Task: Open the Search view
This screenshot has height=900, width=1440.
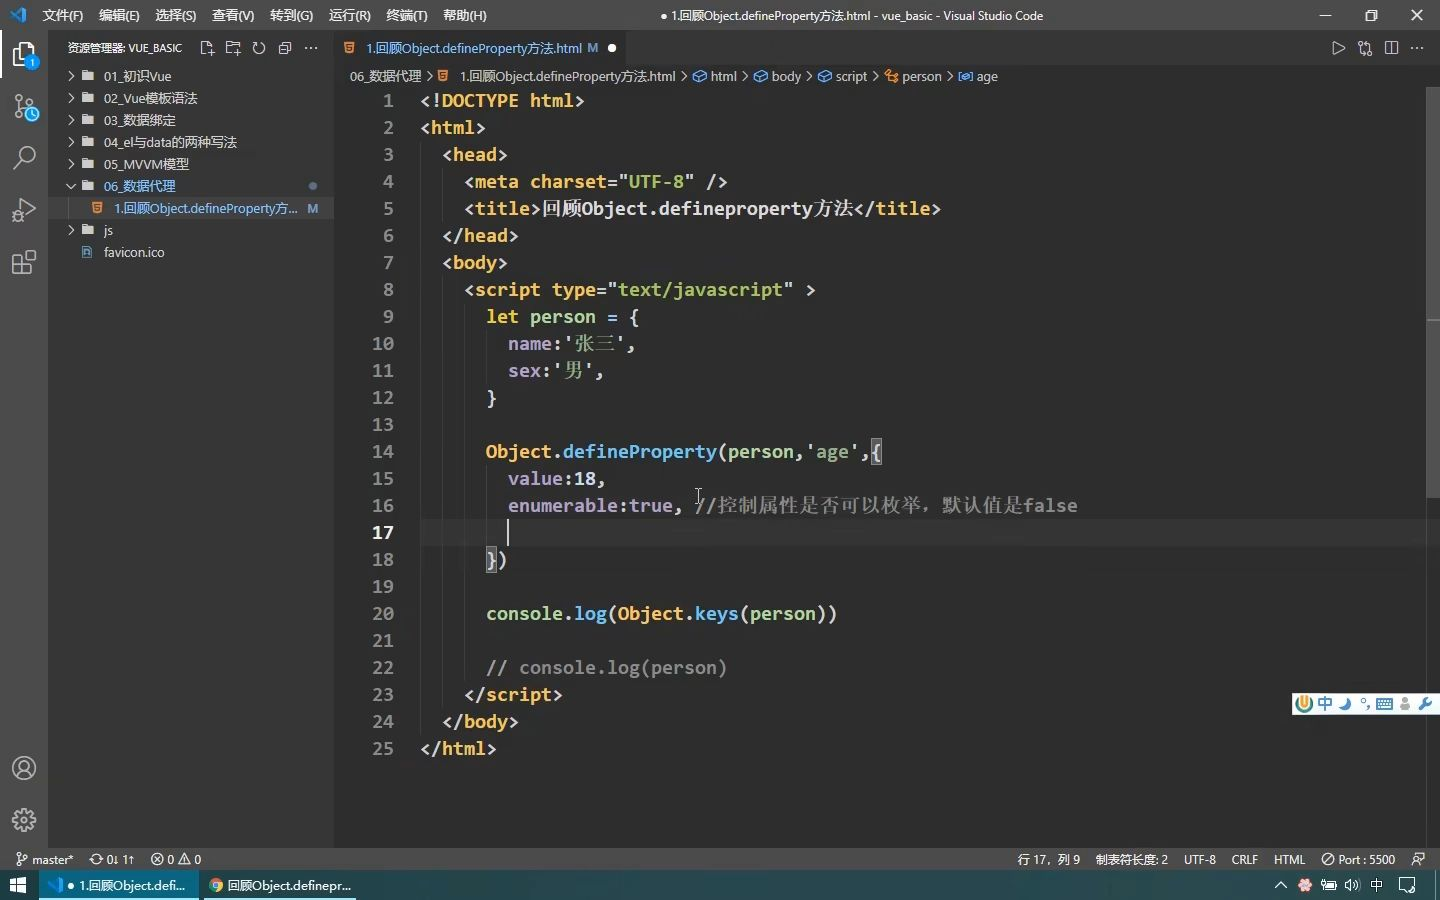Action: coord(24,158)
